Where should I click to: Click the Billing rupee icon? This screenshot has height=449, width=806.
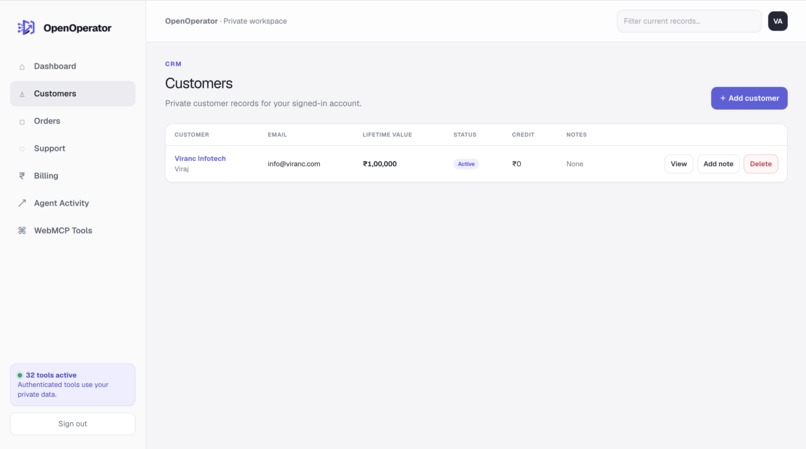coord(22,175)
